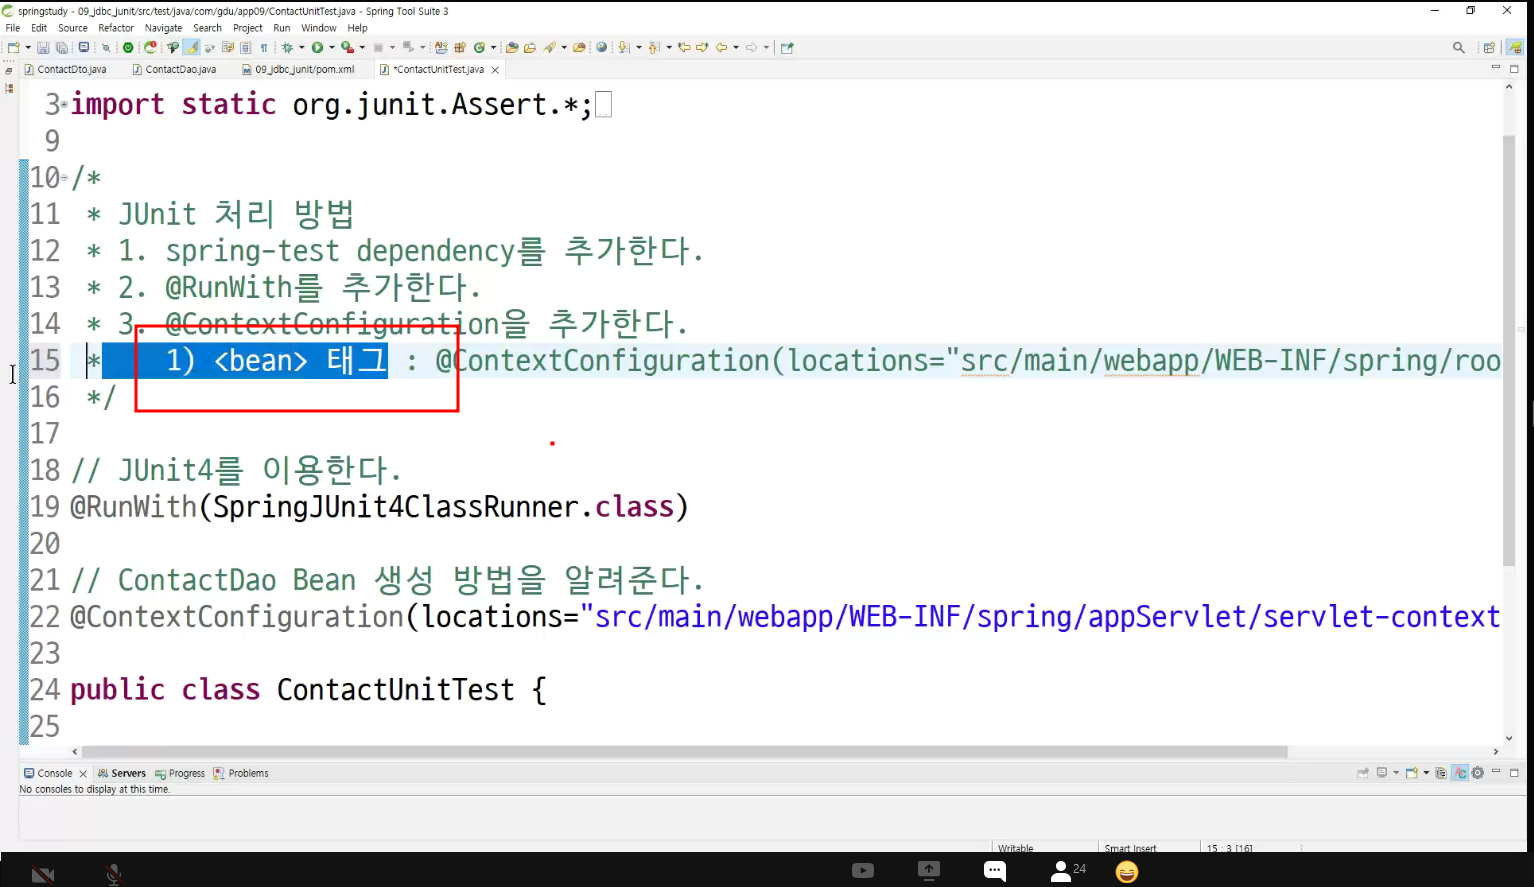Screen dimensions: 1534x887
Task: Switch to the 09_jdbc_junit/pom.xml tab
Action: (298, 69)
